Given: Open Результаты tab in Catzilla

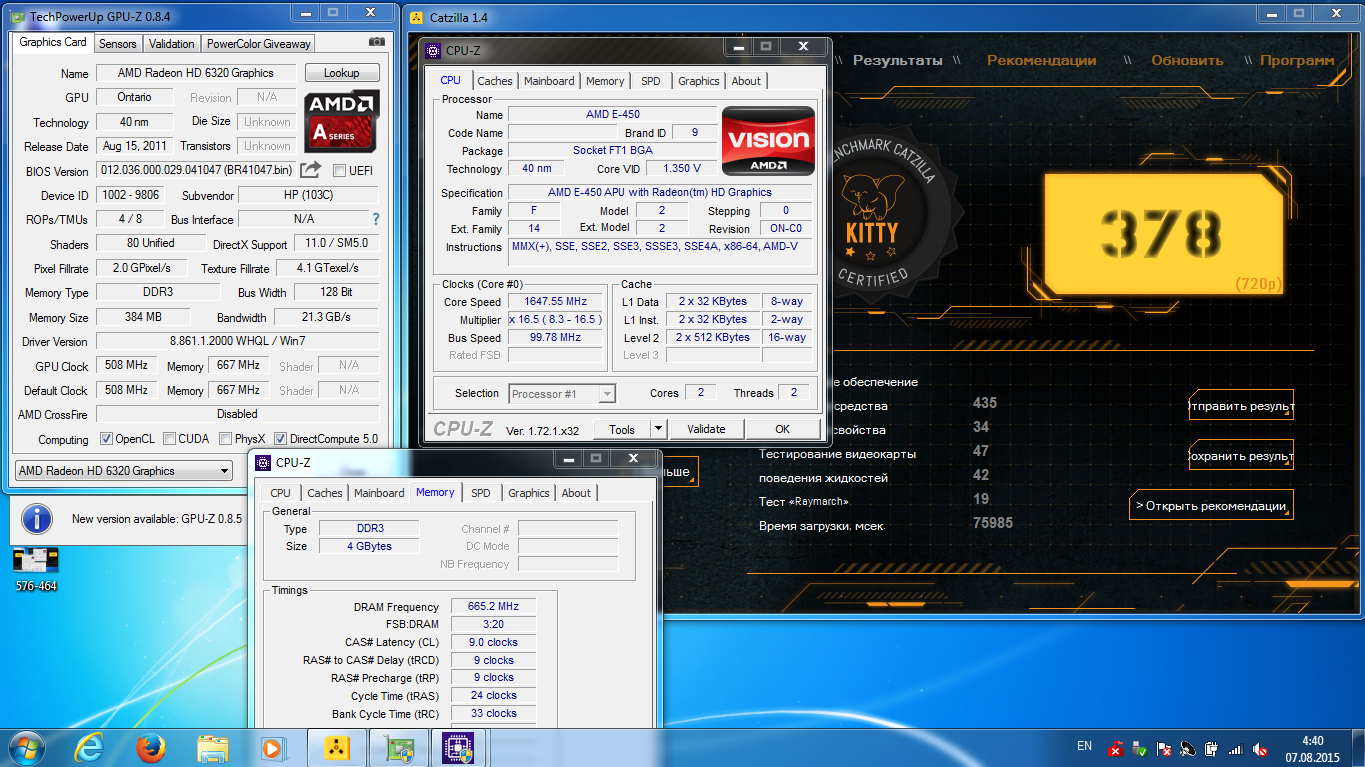Looking at the screenshot, I should [897, 60].
